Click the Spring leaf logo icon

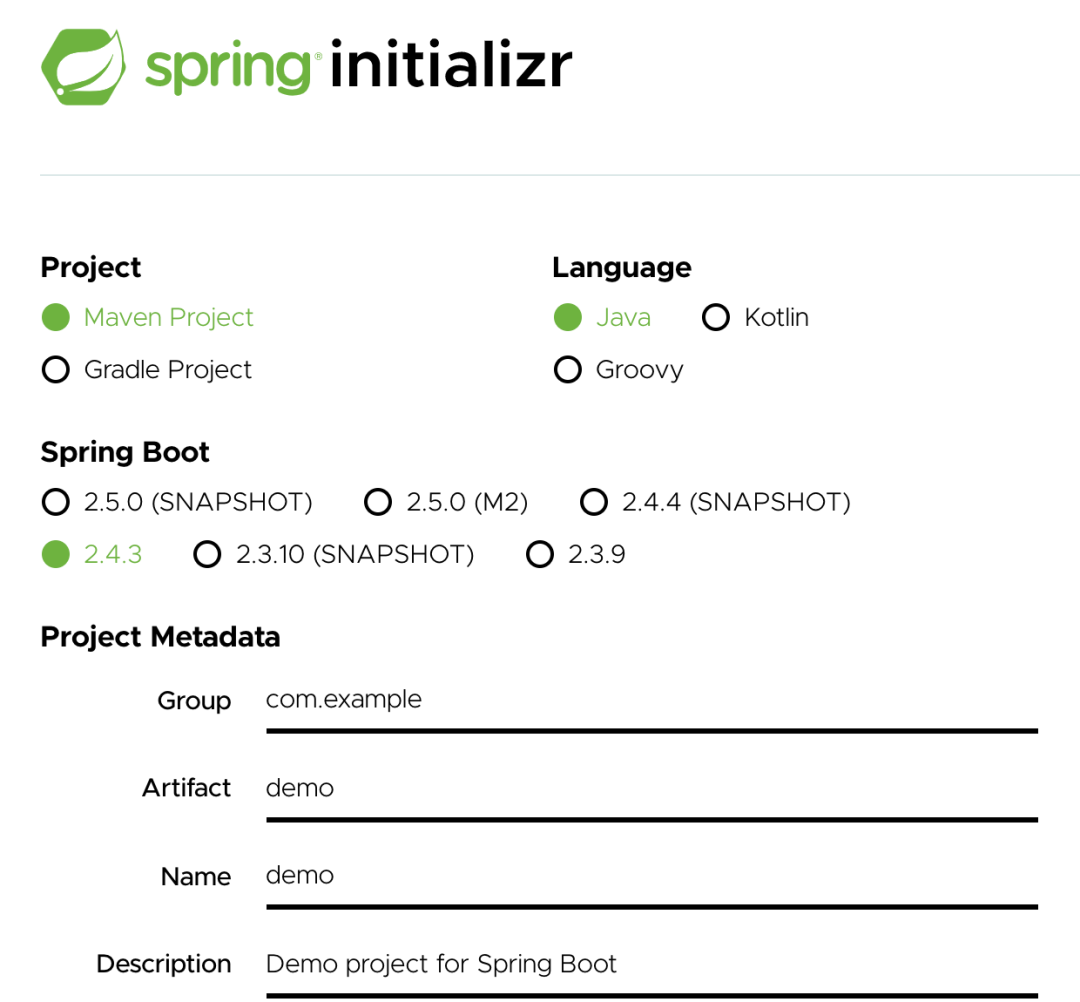pos(85,67)
